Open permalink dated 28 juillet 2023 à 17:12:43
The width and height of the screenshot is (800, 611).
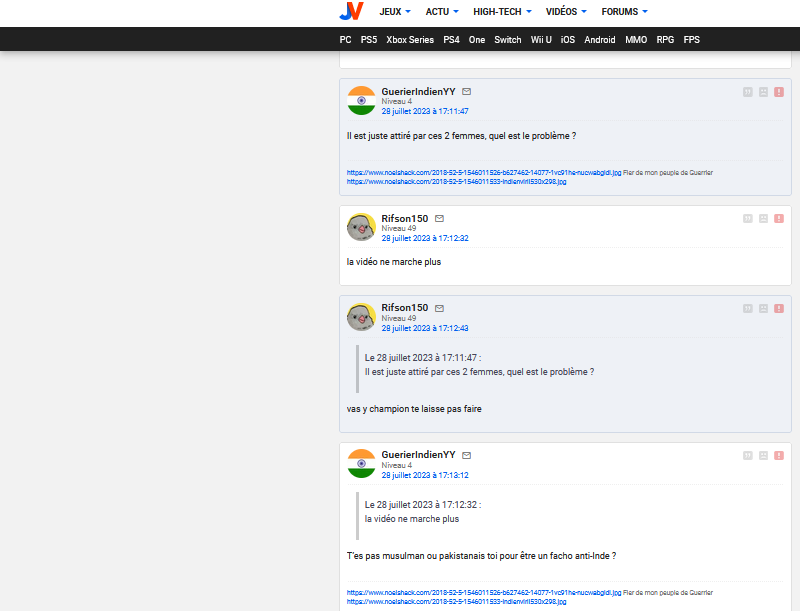pyautogui.click(x=425, y=328)
